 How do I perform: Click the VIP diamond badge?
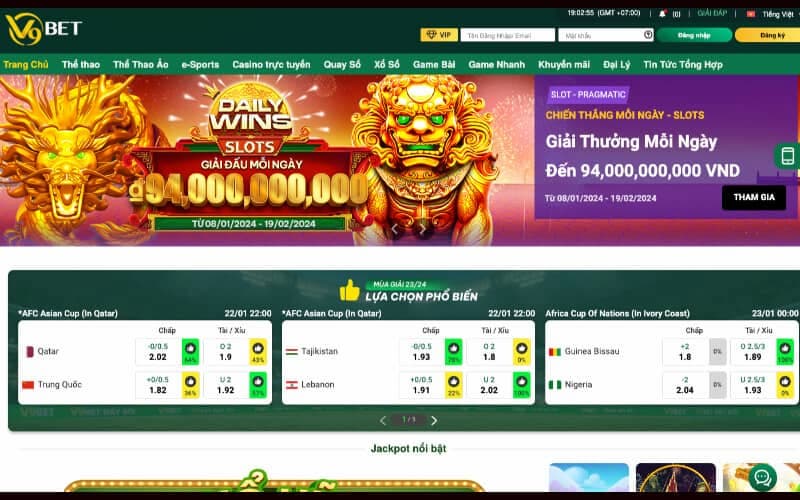[439, 35]
